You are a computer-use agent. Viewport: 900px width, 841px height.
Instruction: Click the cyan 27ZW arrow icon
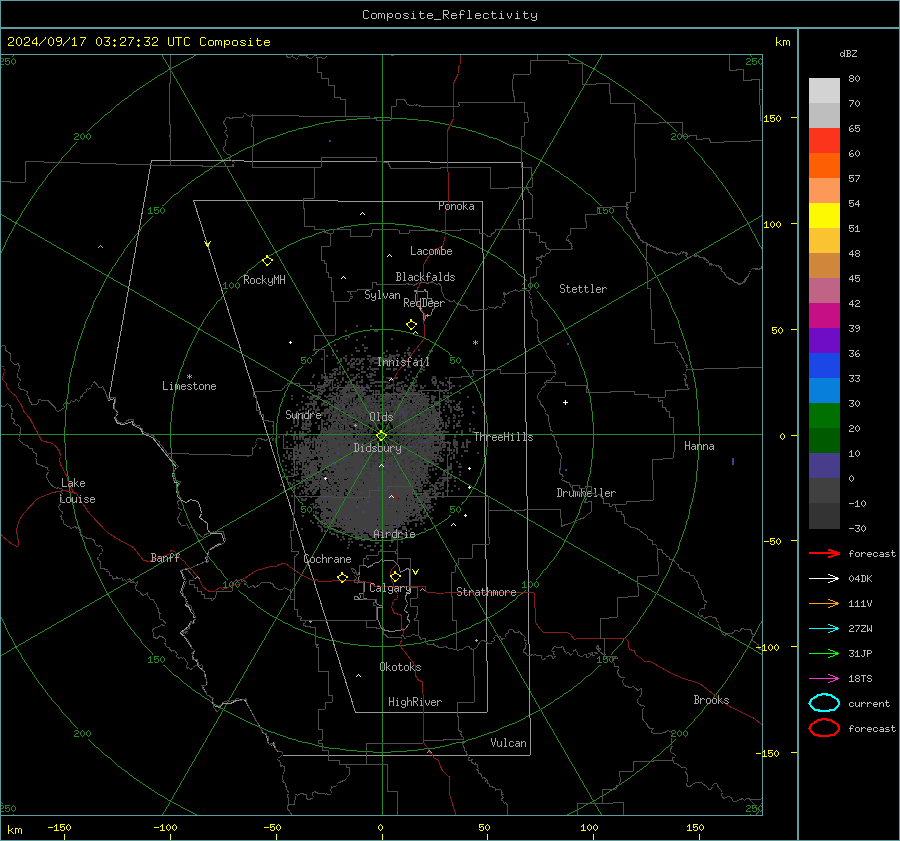(x=824, y=629)
